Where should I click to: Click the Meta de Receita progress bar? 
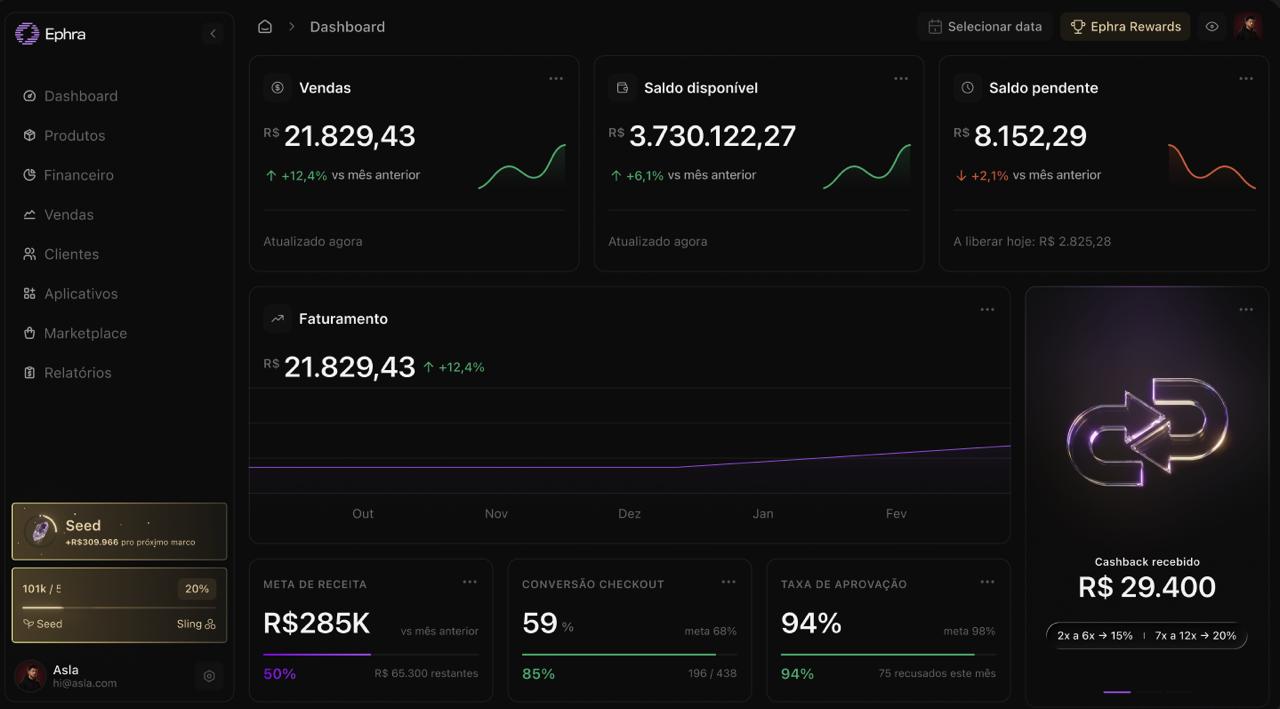pyautogui.click(x=371, y=655)
